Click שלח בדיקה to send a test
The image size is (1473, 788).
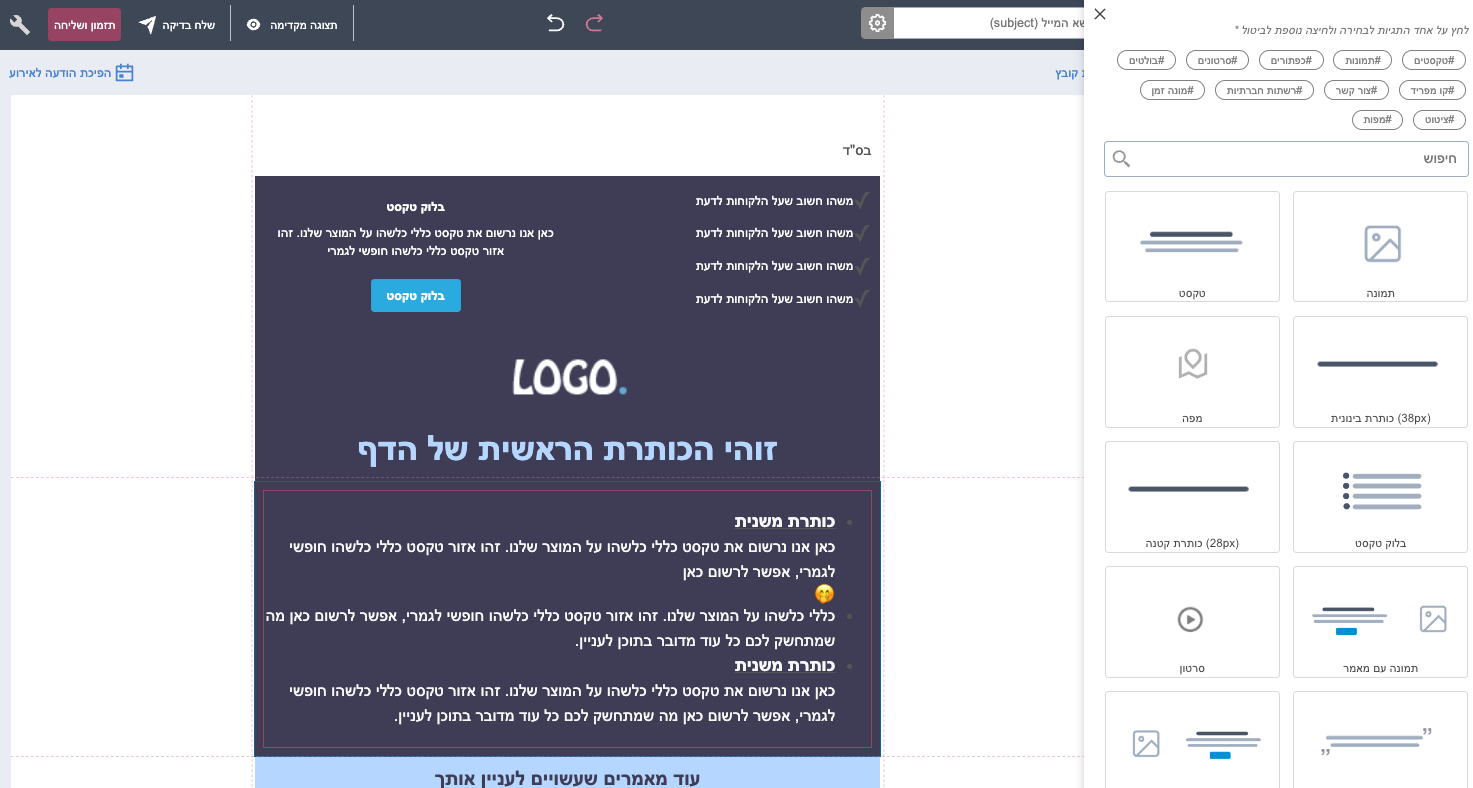180,25
